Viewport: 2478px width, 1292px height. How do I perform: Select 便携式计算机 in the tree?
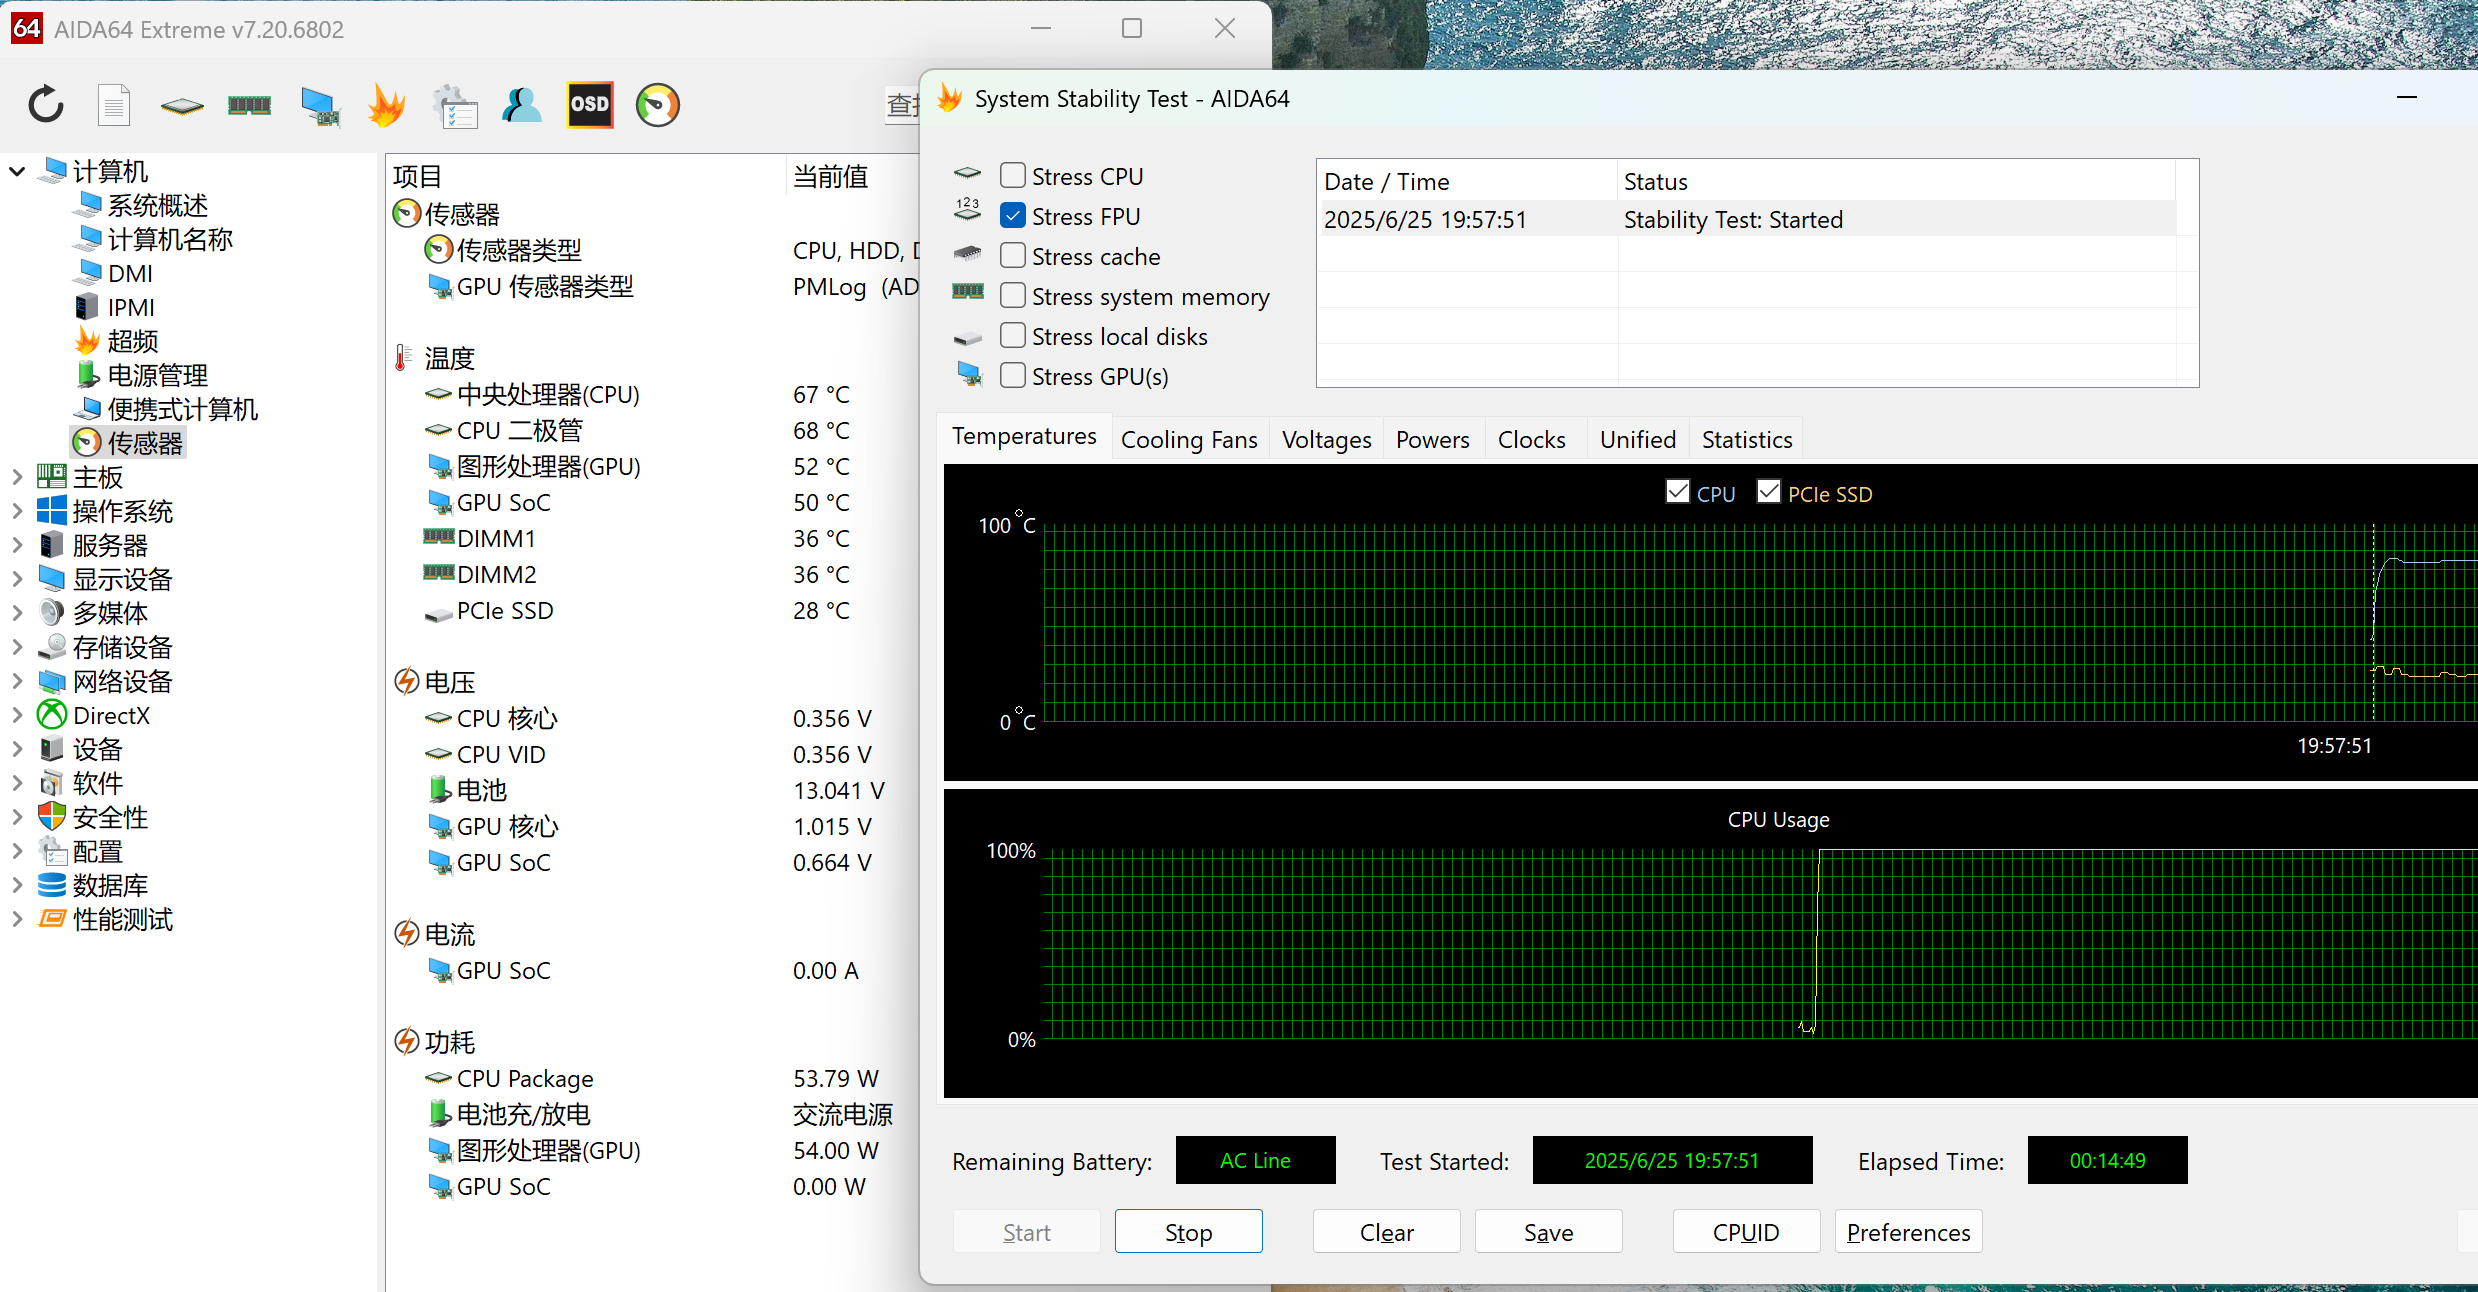coord(183,409)
